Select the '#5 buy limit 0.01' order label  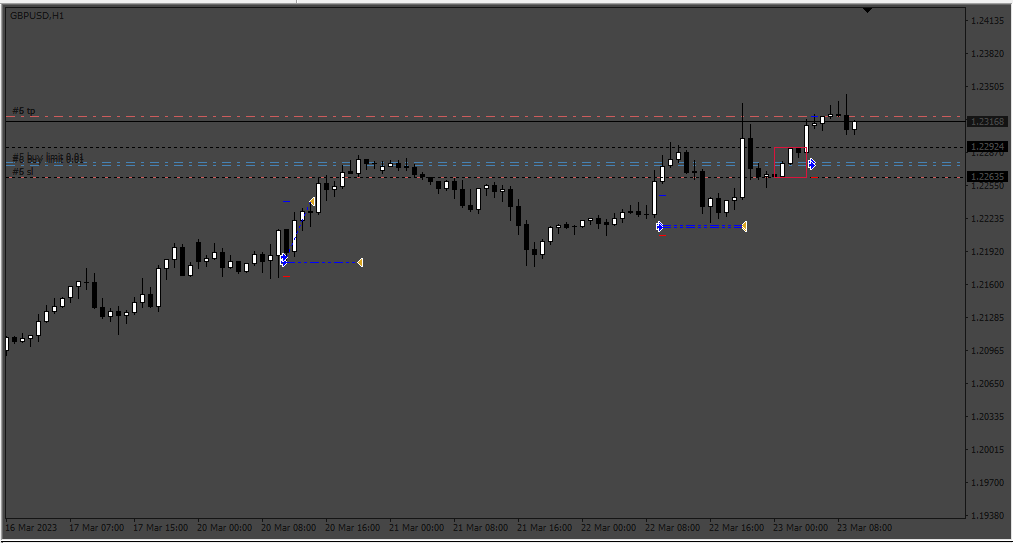[x=48, y=158]
